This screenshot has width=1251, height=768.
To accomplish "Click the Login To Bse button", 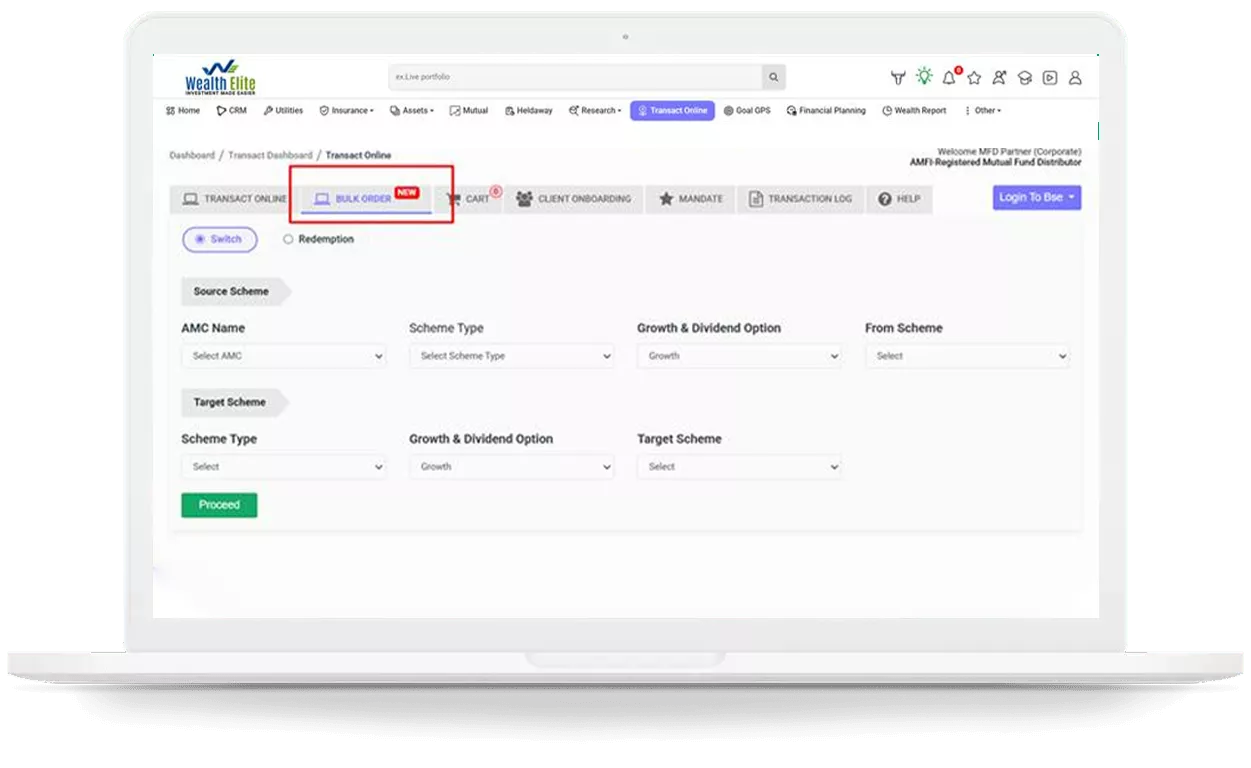I will 1036,198.
